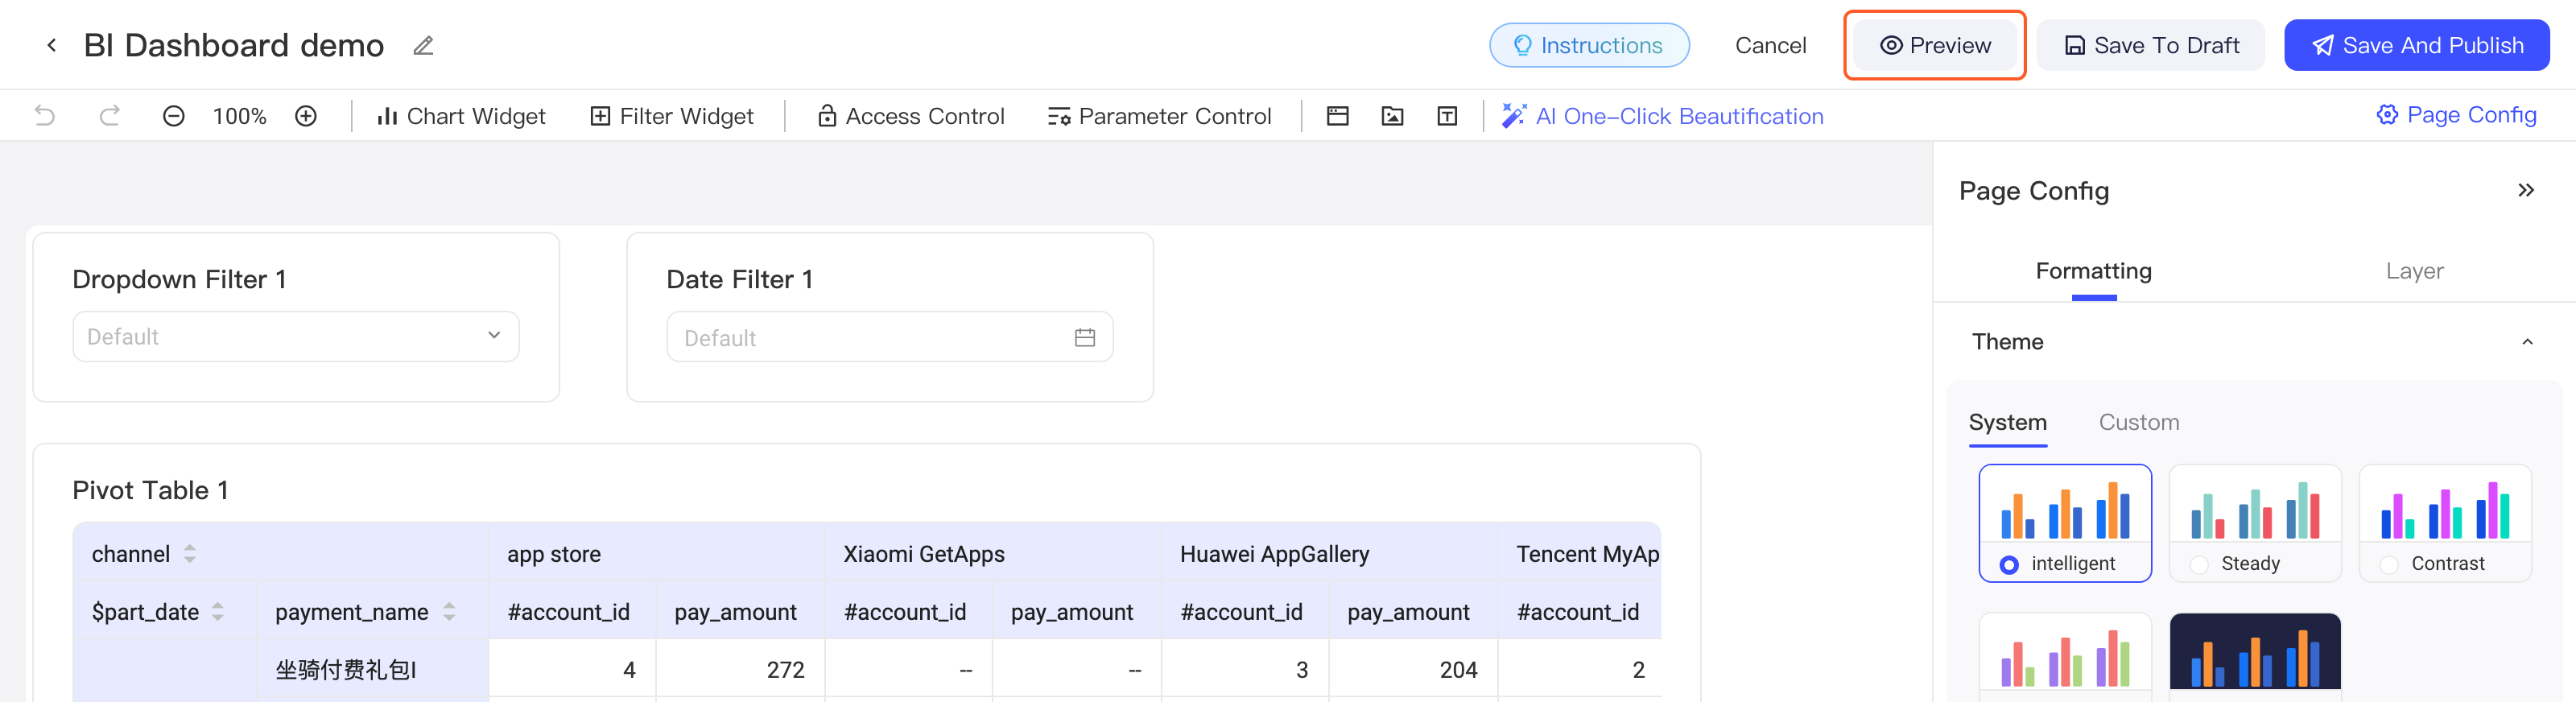This screenshot has width=2576, height=702.
Task: Switch to the Formatting tab
Action: pyautogui.click(x=2093, y=271)
